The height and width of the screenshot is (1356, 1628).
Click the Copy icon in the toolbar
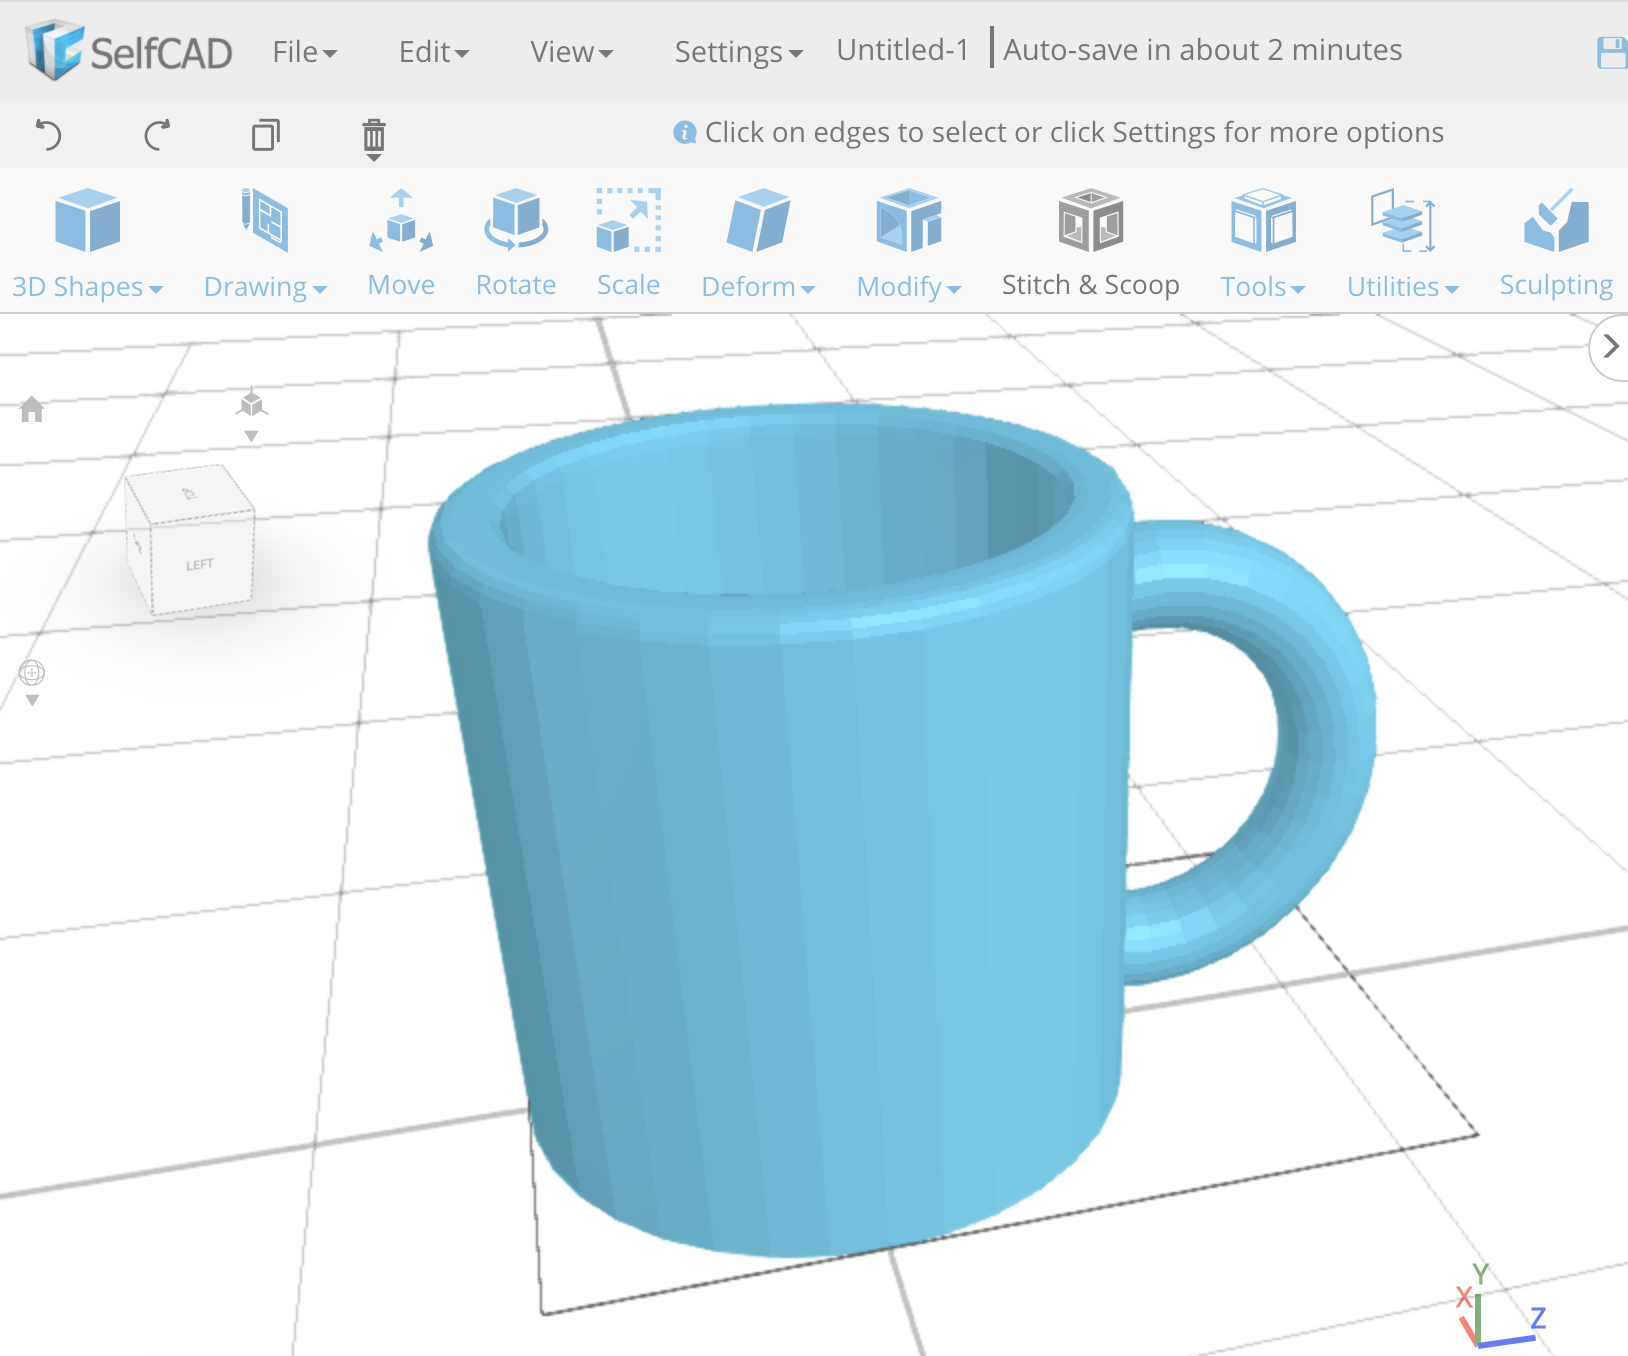[x=265, y=135]
